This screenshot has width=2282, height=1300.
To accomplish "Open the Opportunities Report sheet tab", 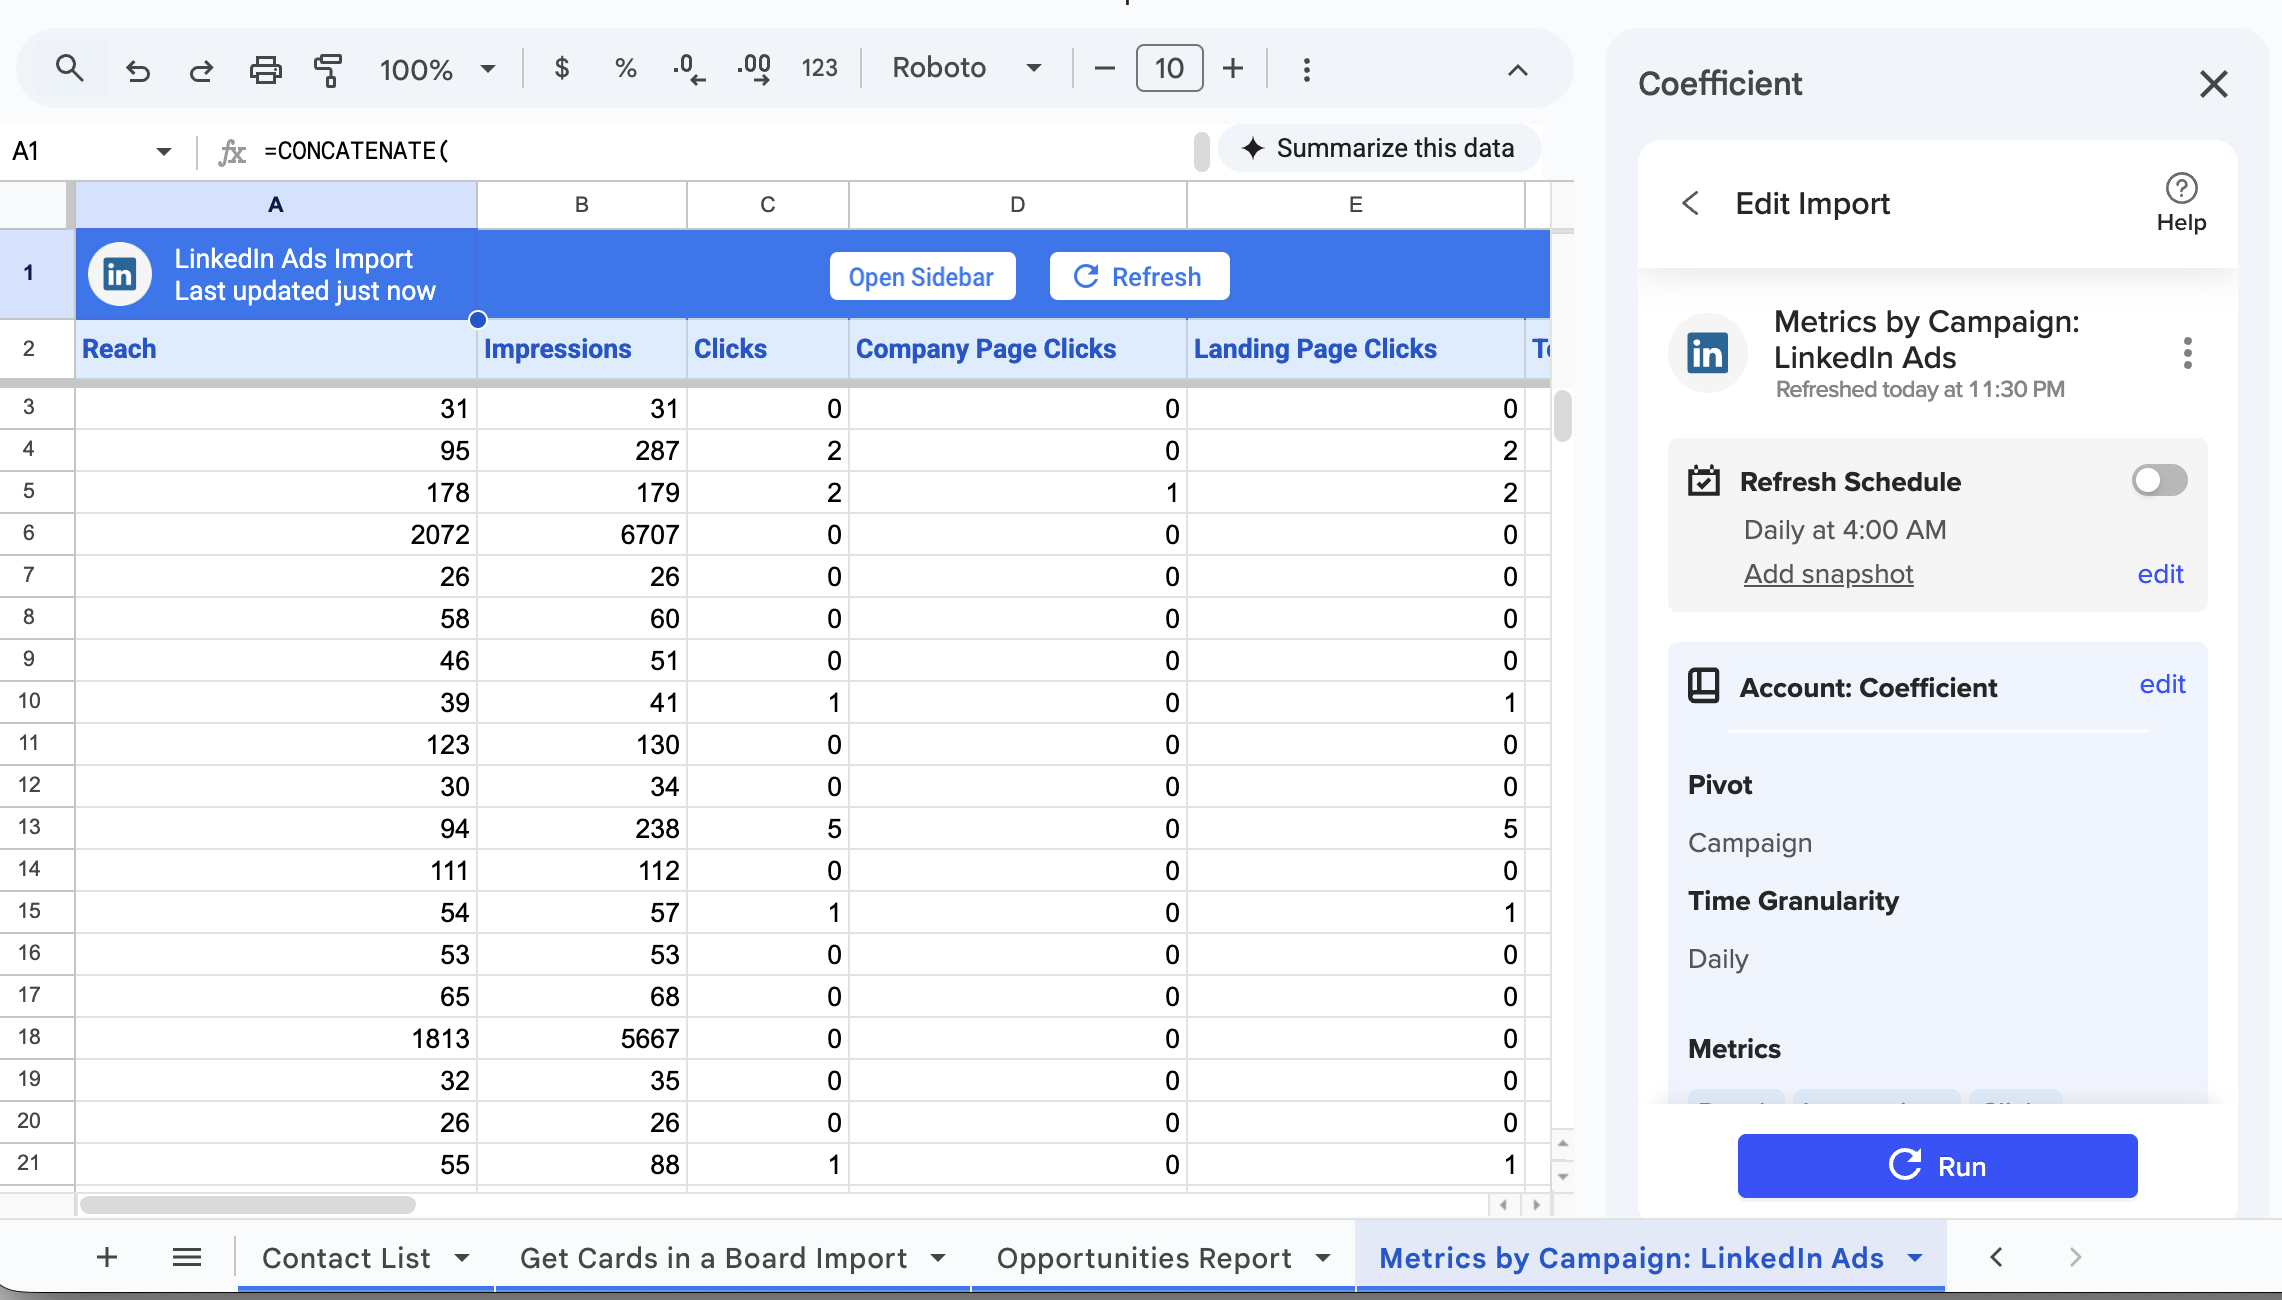I will [x=1144, y=1257].
